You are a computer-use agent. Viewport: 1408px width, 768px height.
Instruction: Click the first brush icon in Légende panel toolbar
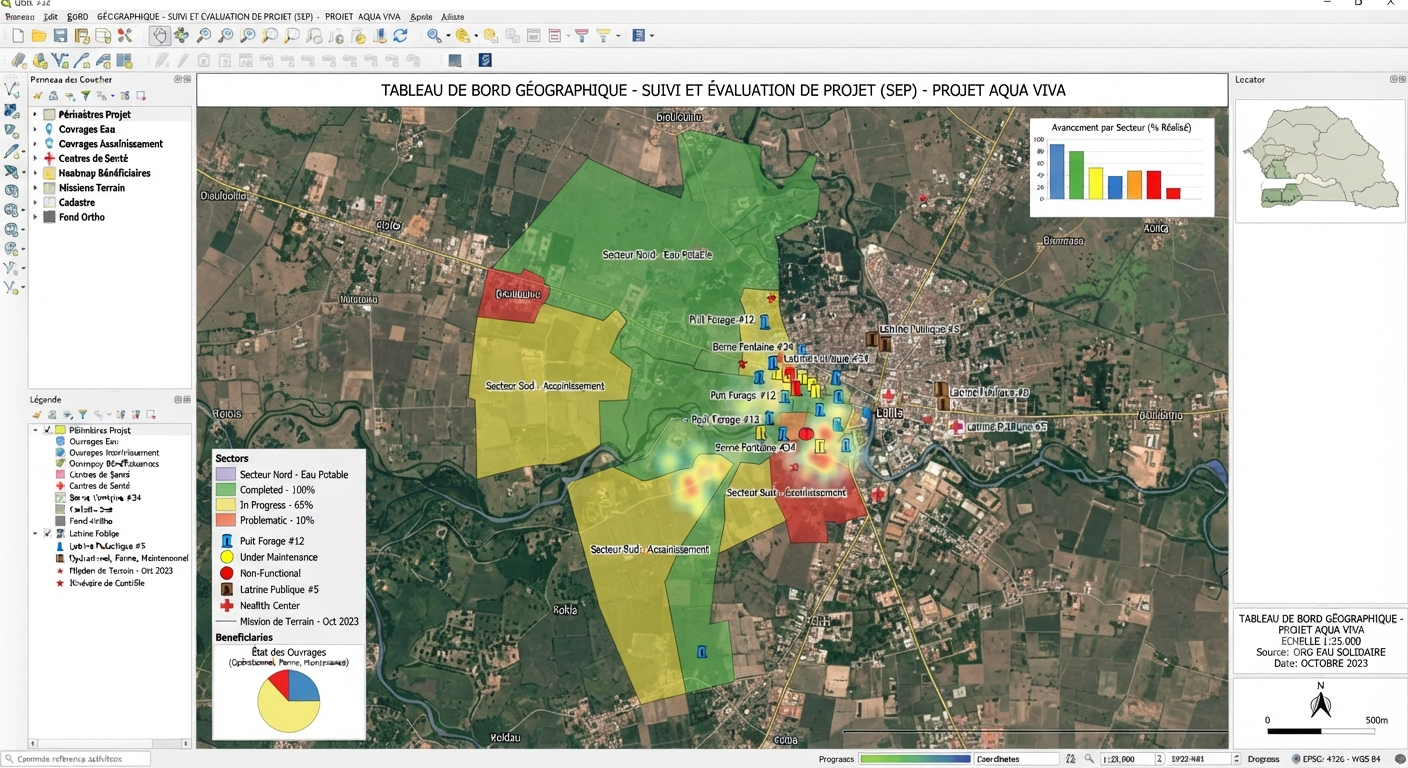tap(37, 415)
